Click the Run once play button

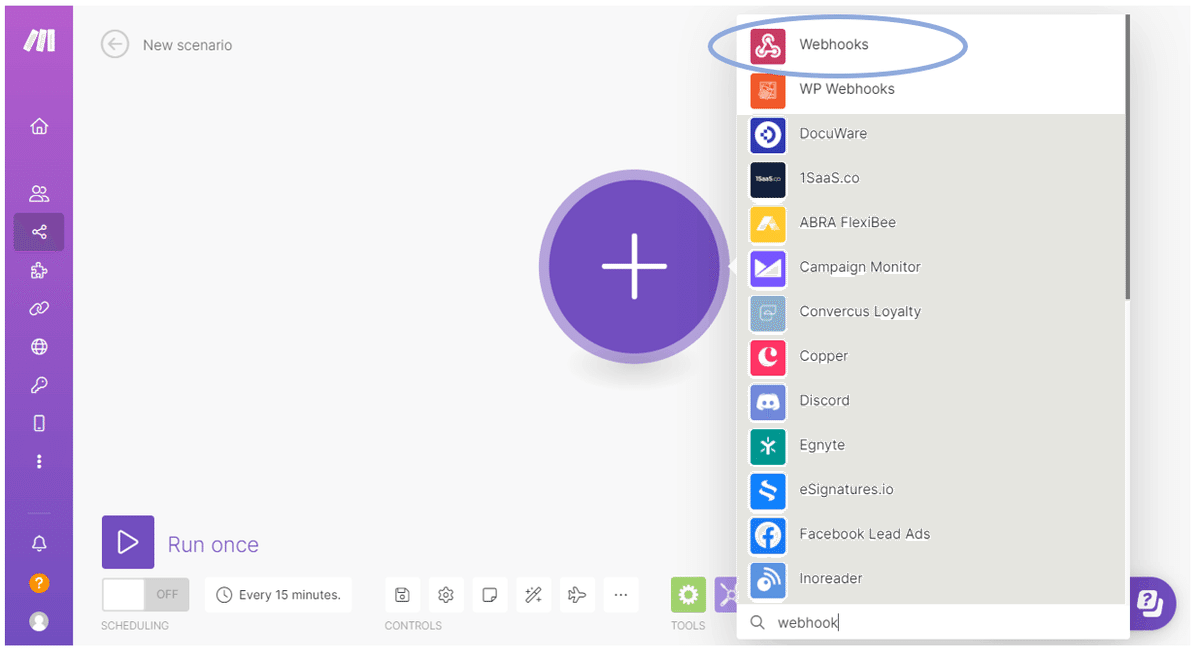point(128,542)
